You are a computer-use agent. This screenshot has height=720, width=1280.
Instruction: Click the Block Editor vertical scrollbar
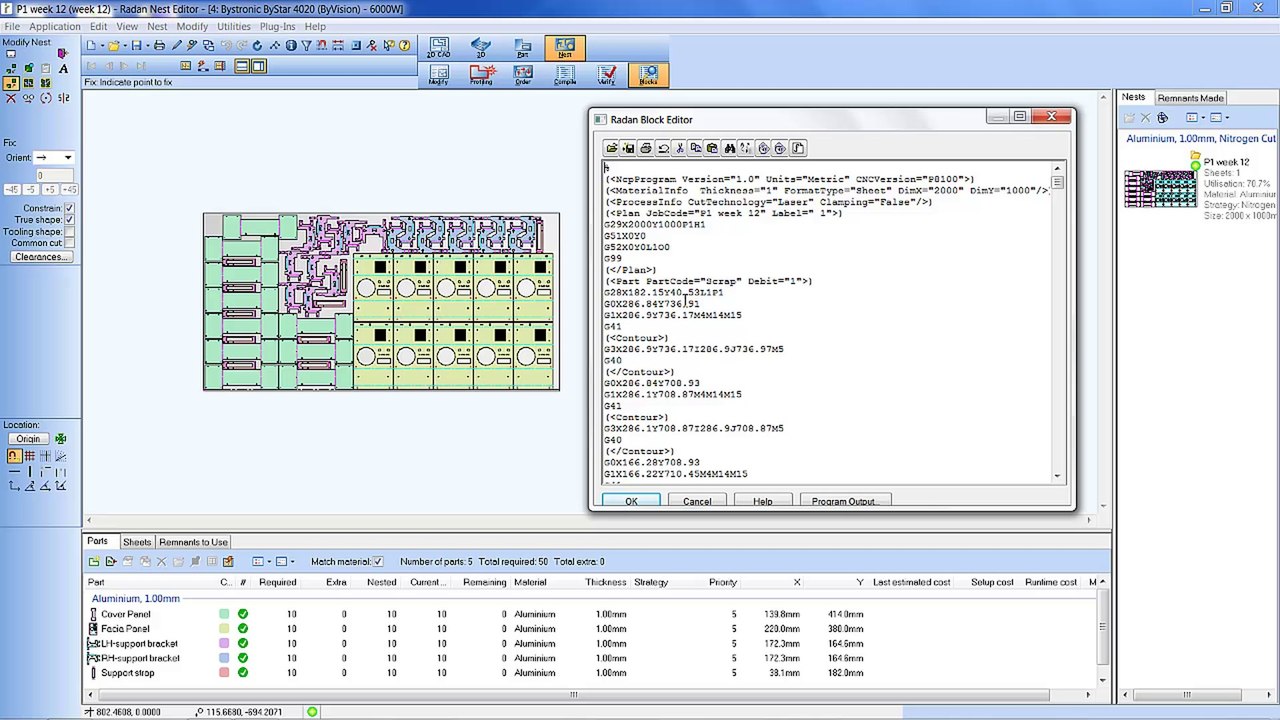click(1057, 320)
